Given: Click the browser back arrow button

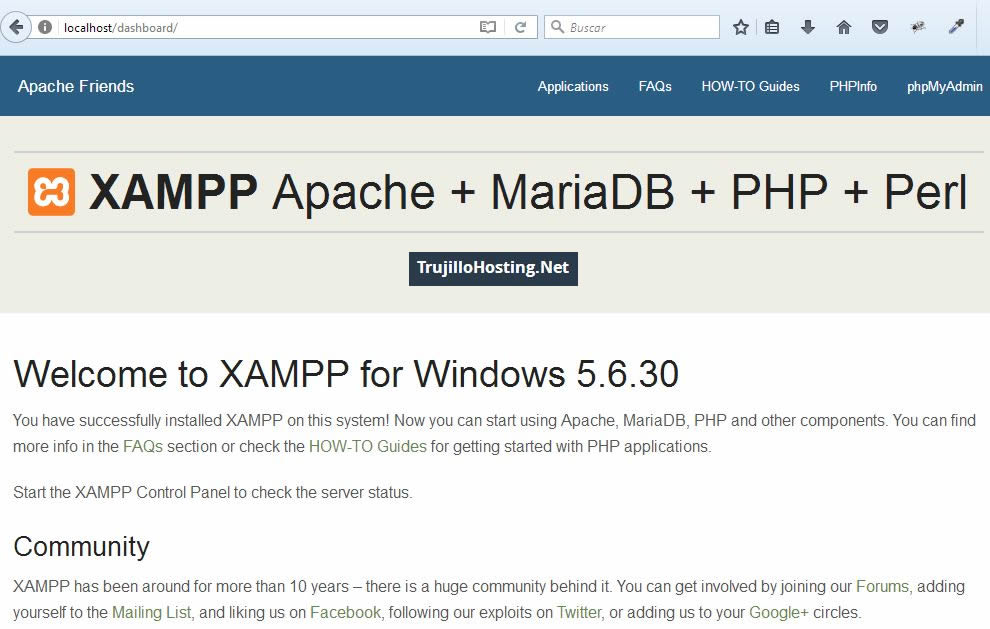Looking at the screenshot, I should (16, 27).
